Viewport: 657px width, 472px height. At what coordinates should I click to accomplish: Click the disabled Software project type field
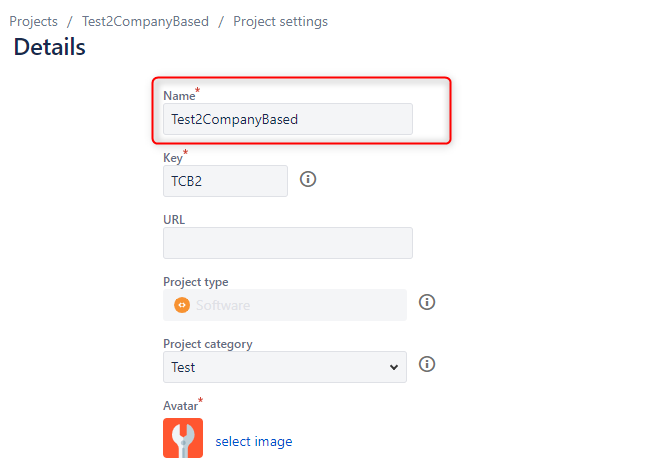point(285,305)
